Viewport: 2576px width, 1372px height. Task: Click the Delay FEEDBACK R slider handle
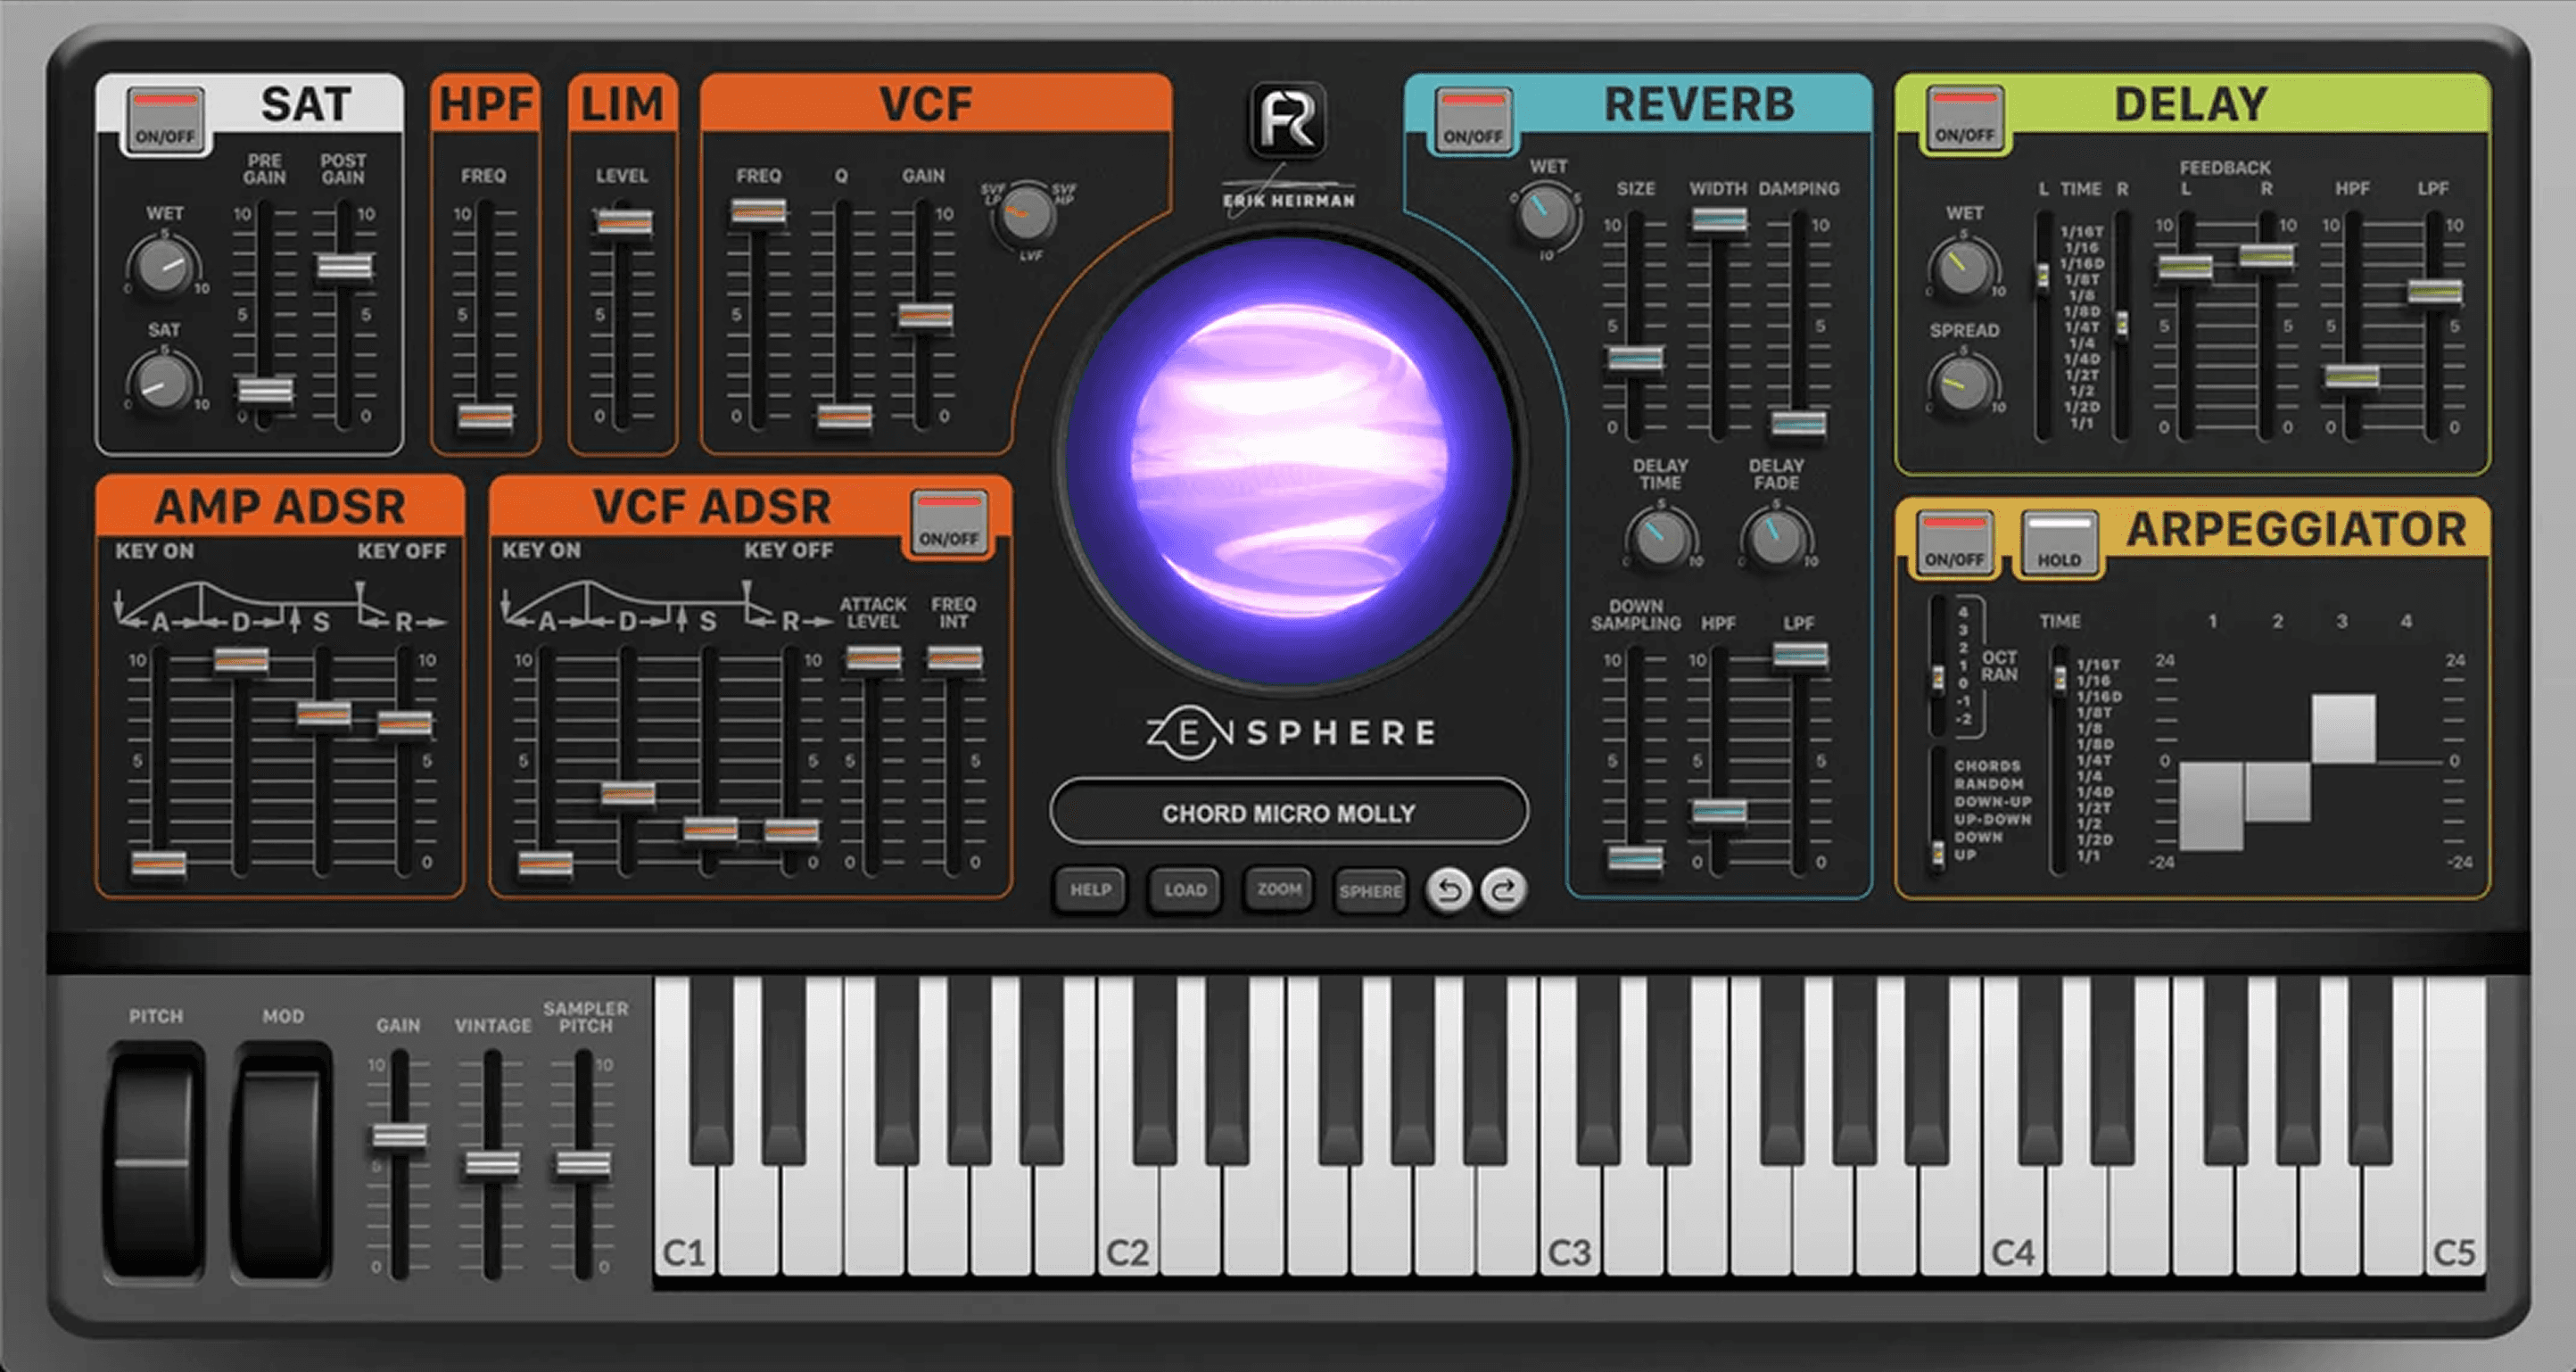click(2266, 255)
